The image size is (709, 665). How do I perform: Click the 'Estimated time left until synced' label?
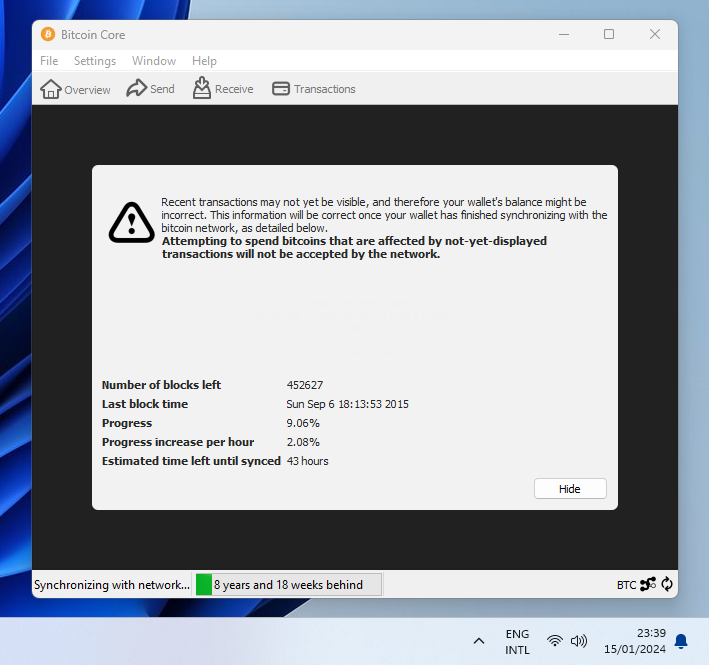click(x=191, y=461)
